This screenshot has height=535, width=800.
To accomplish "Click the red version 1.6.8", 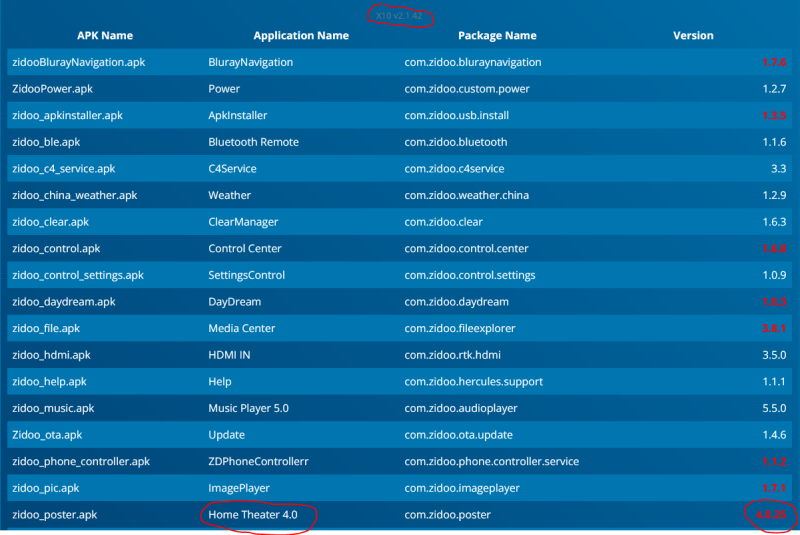I will click(x=774, y=248).
